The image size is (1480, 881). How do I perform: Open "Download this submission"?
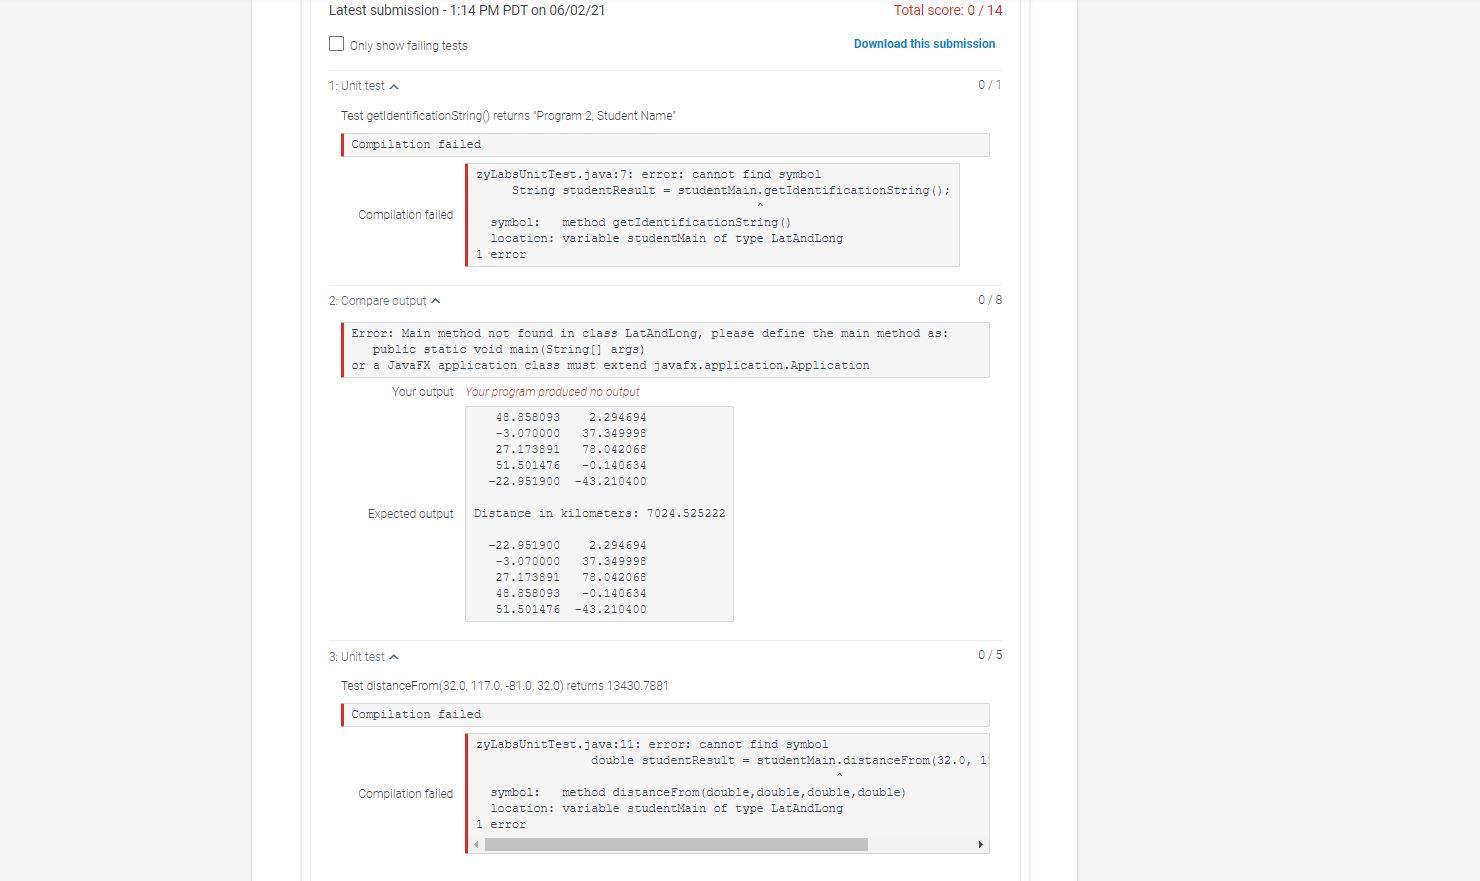(x=923, y=44)
